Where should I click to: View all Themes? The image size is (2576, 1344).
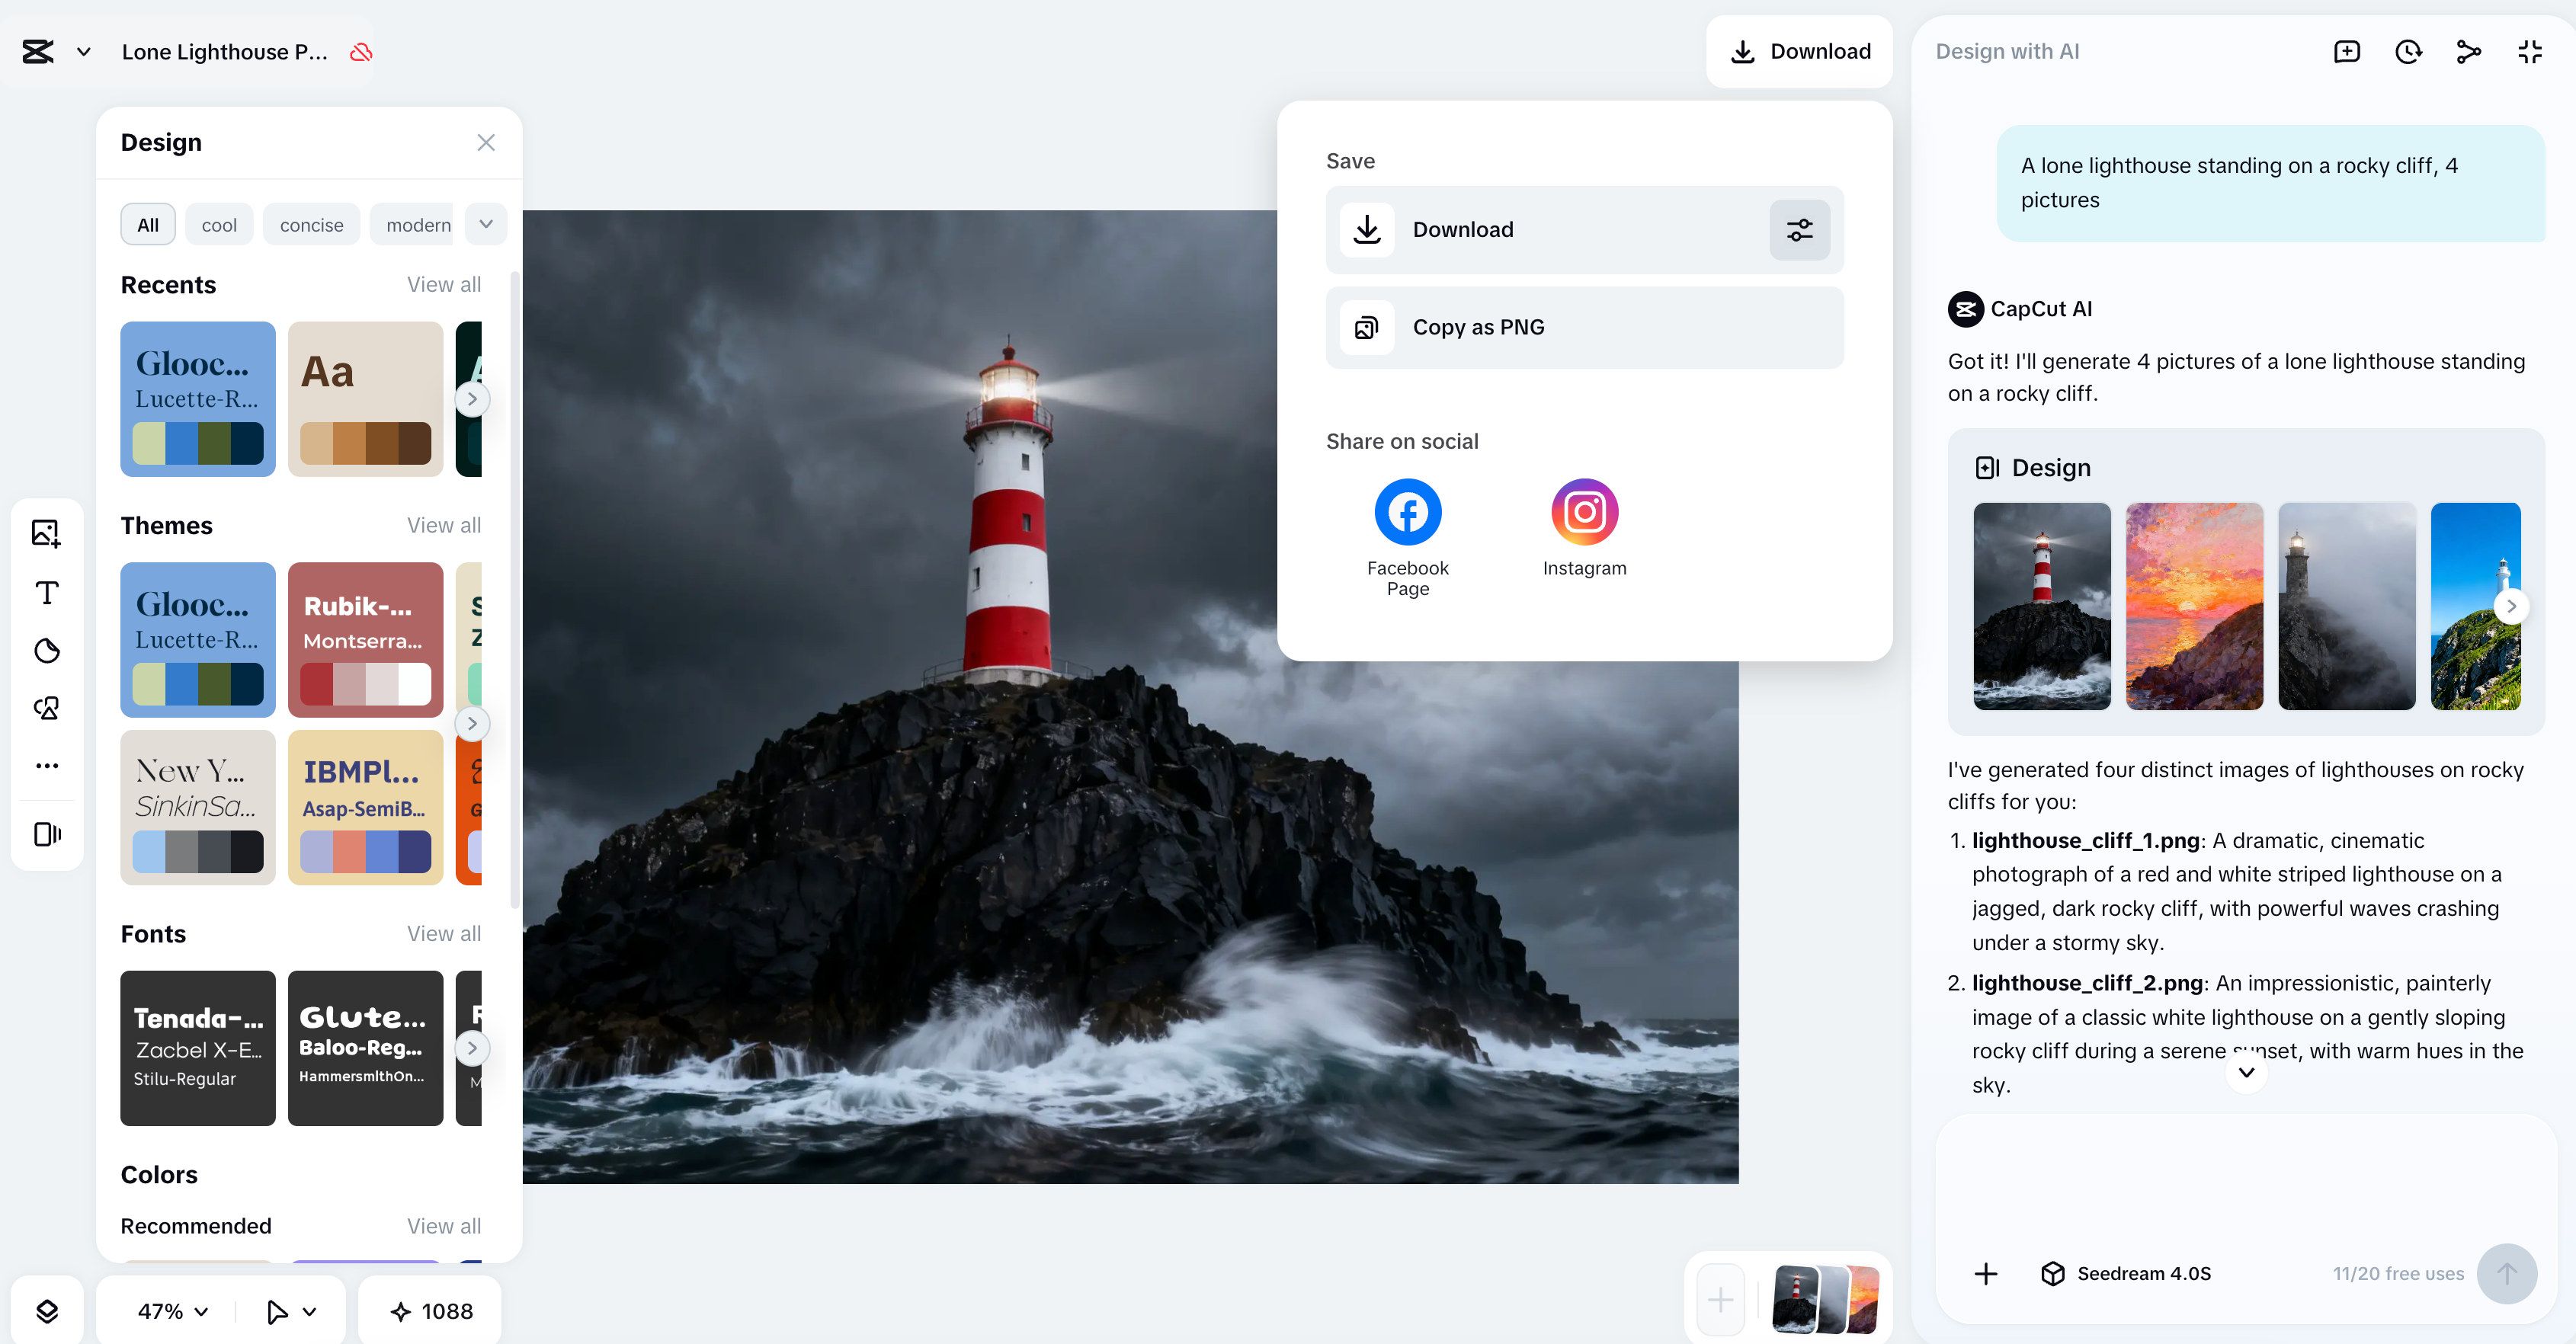coord(443,526)
